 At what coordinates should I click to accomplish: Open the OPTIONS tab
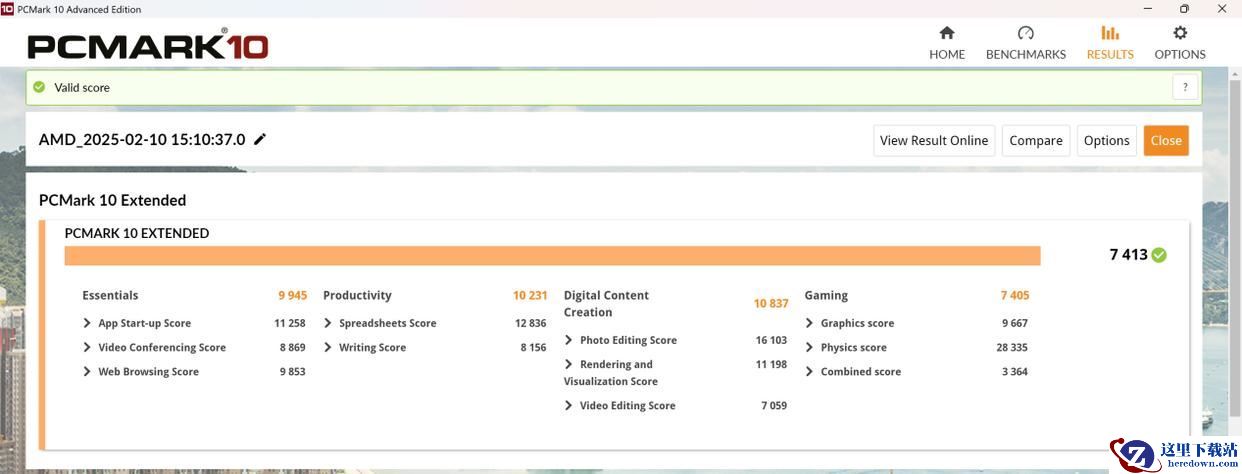pyautogui.click(x=1180, y=43)
